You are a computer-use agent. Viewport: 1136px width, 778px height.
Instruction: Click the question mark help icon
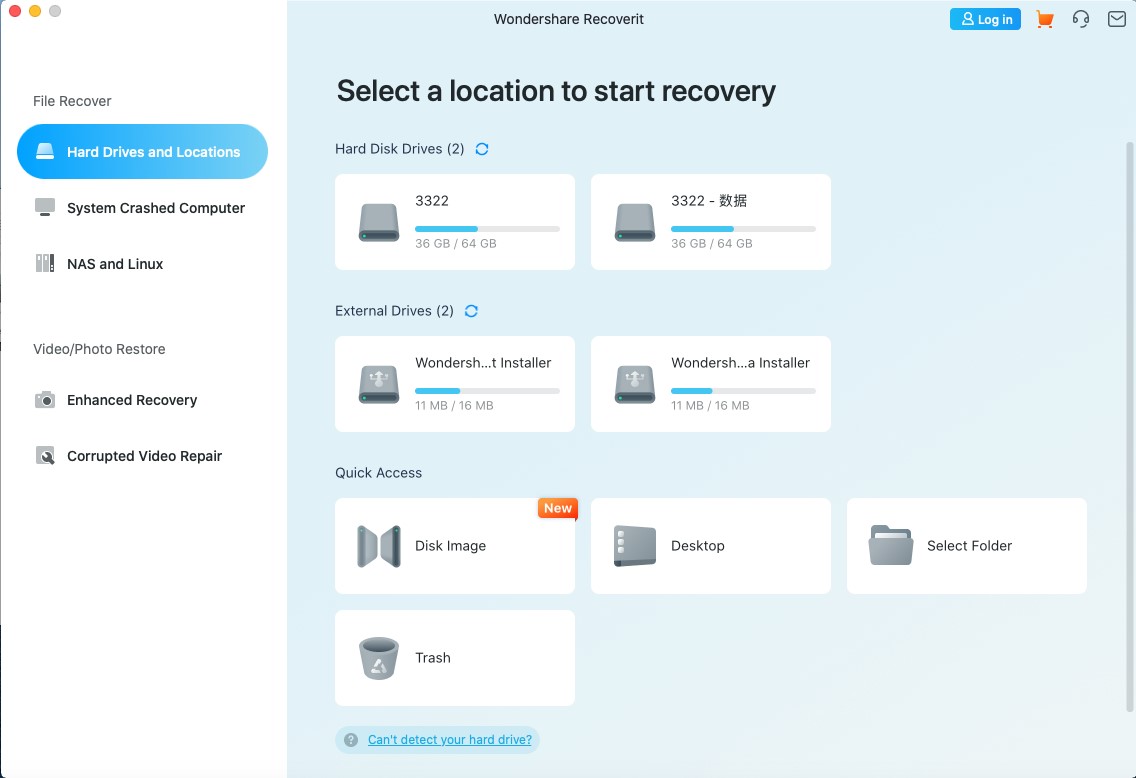351,740
